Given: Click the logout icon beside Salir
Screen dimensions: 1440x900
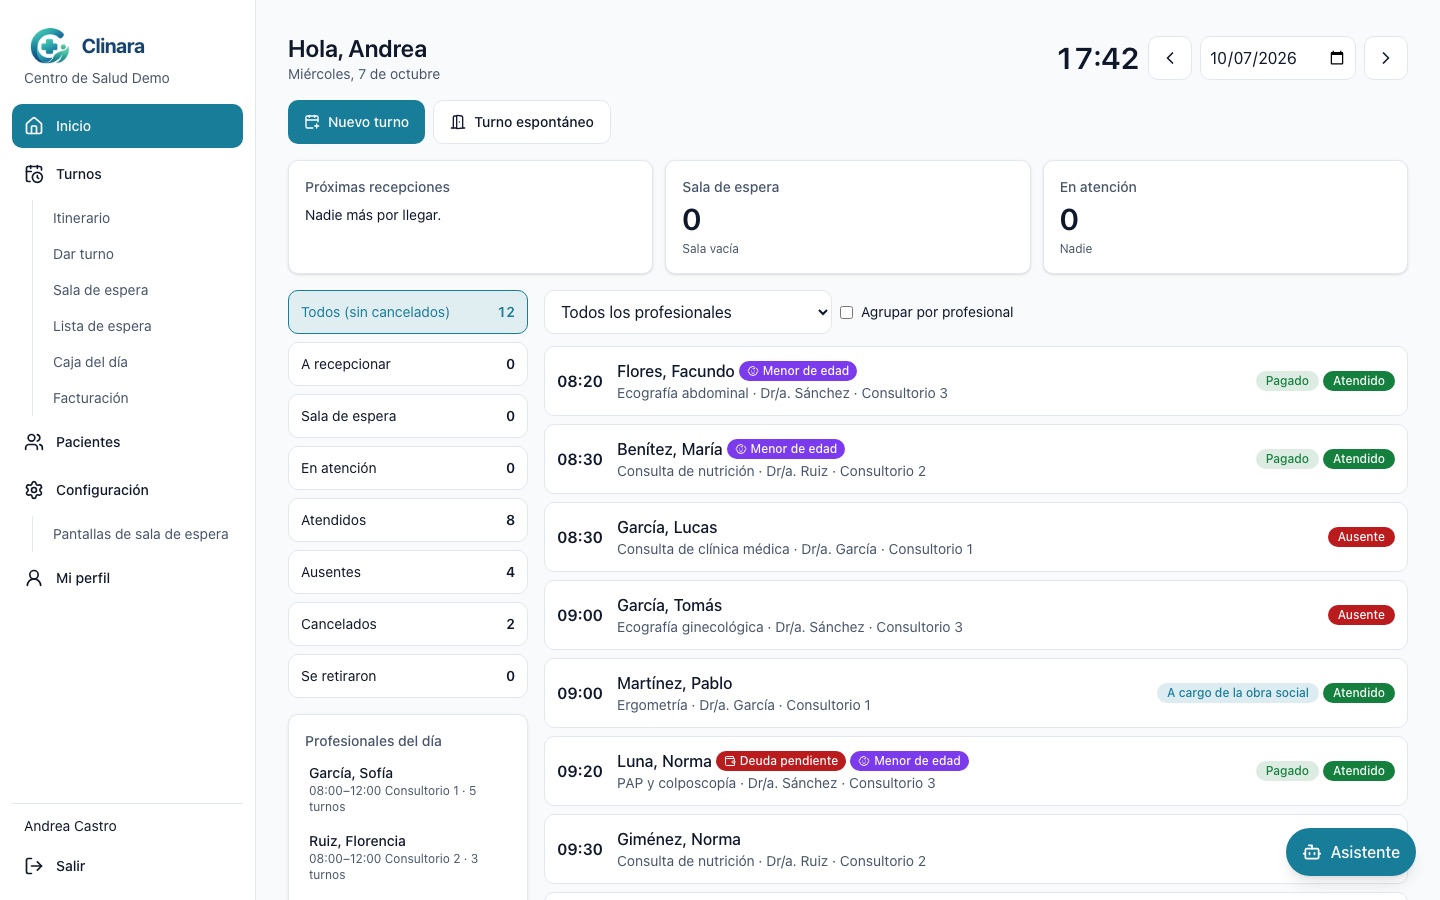Looking at the screenshot, I should (34, 866).
